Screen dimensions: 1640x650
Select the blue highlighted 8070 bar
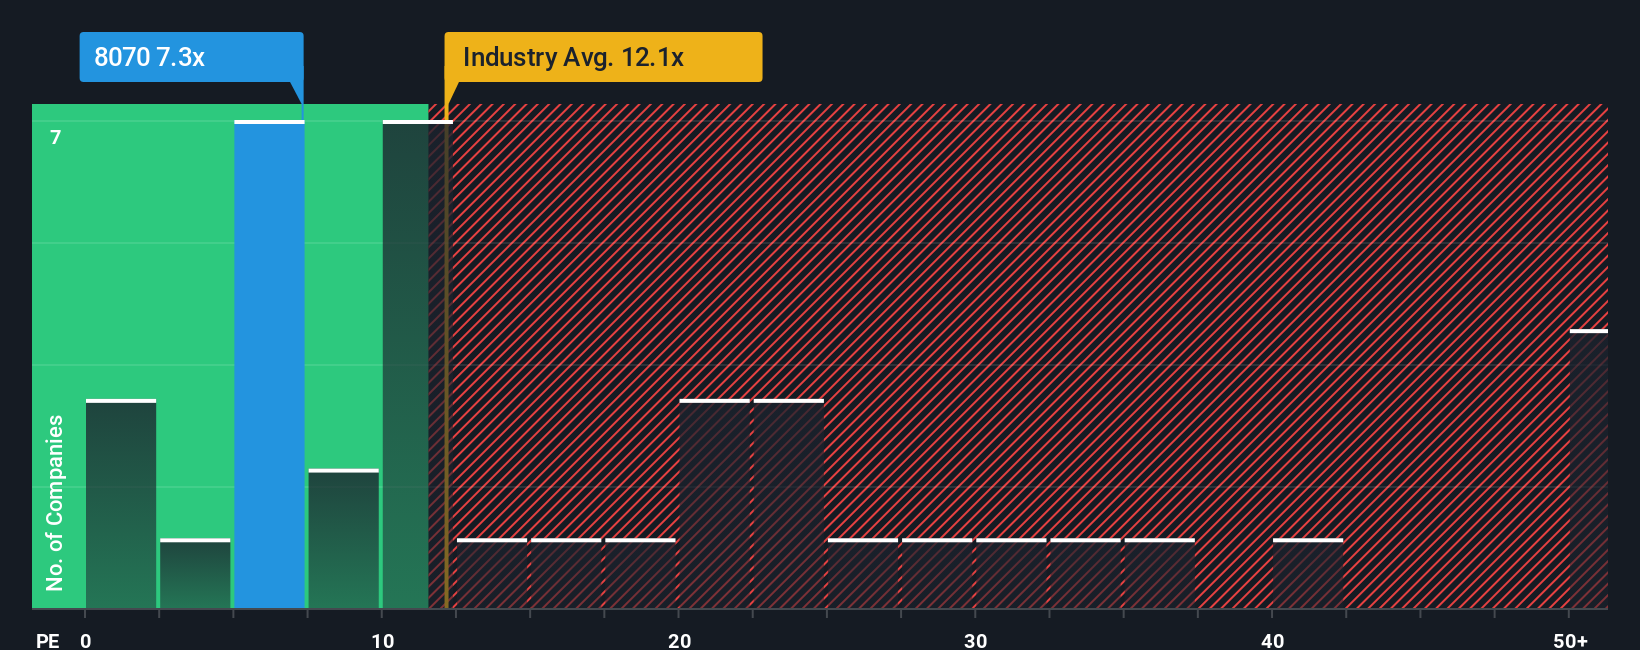(x=269, y=365)
